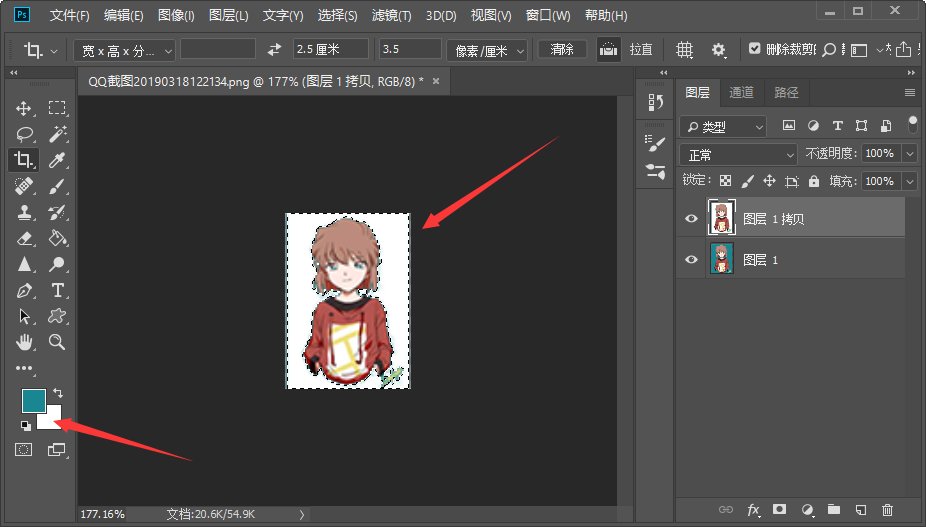The image size is (926, 527).
Task: Change the screen mode
Action: [57, 450]
